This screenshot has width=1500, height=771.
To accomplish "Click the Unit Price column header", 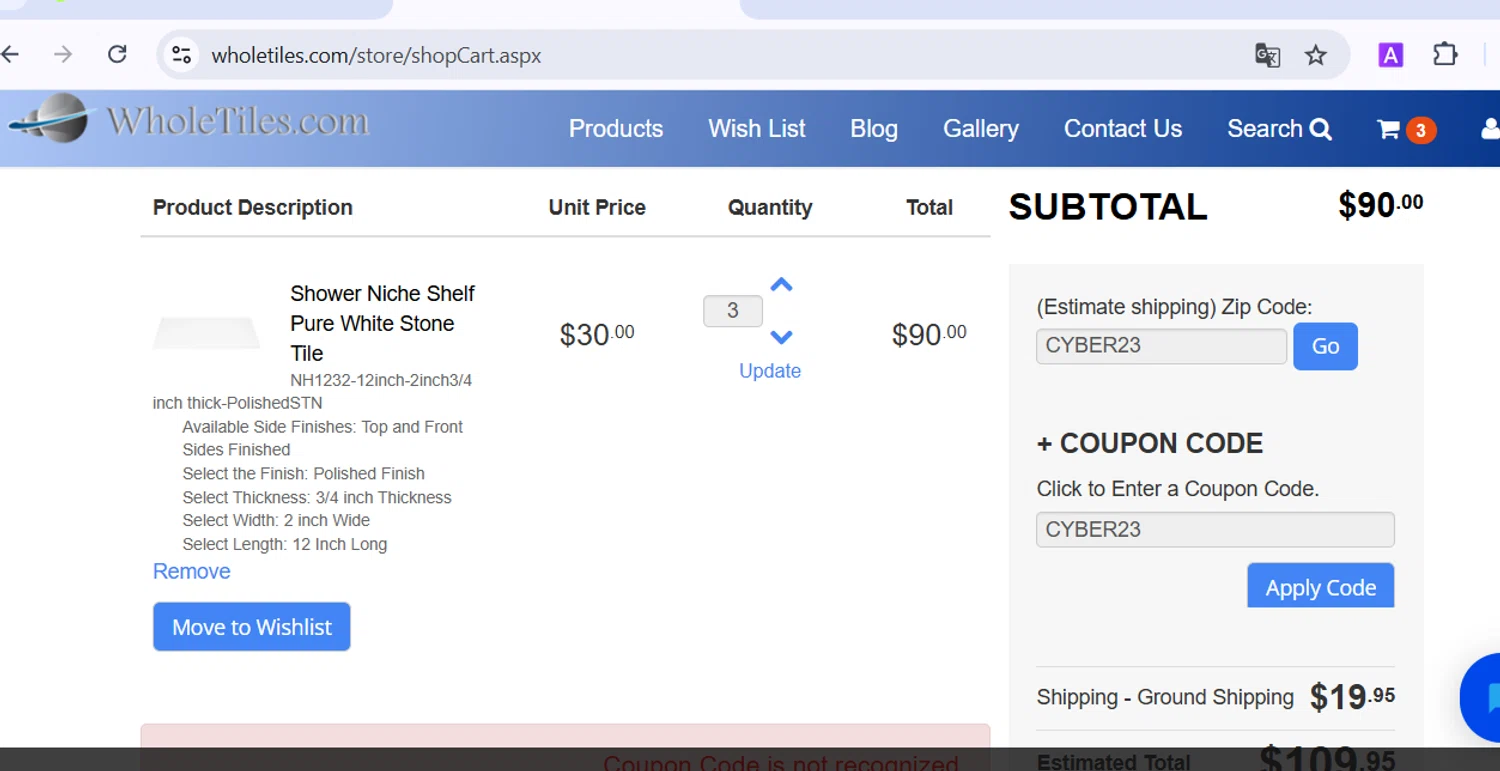I will (597, 208).
